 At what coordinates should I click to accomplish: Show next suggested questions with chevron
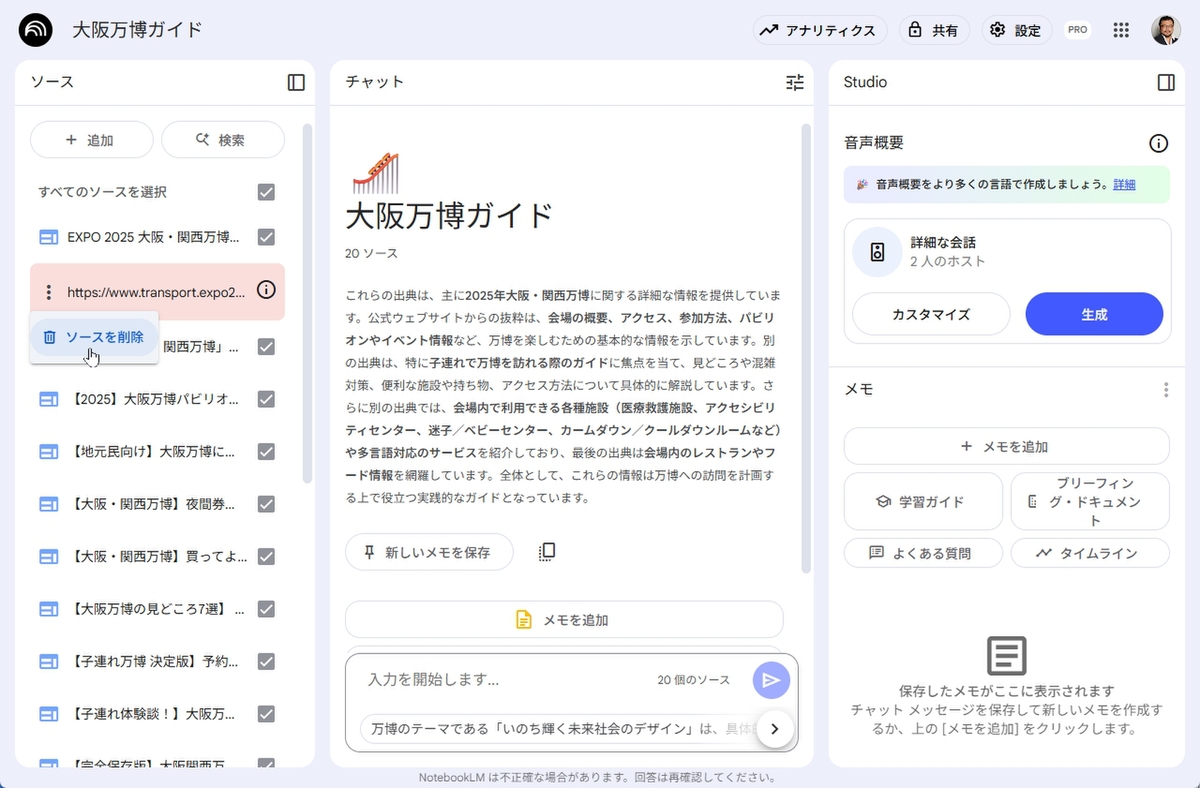(x=775, y=728)
